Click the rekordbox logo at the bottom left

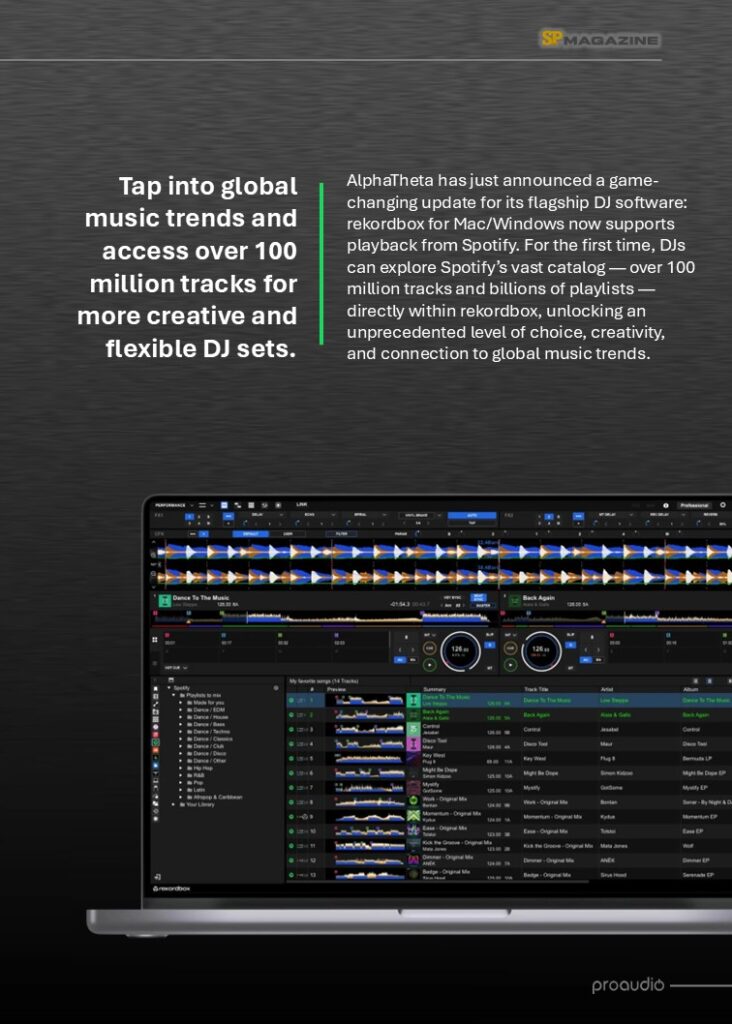pyautogui.click(x=171, y=888)
